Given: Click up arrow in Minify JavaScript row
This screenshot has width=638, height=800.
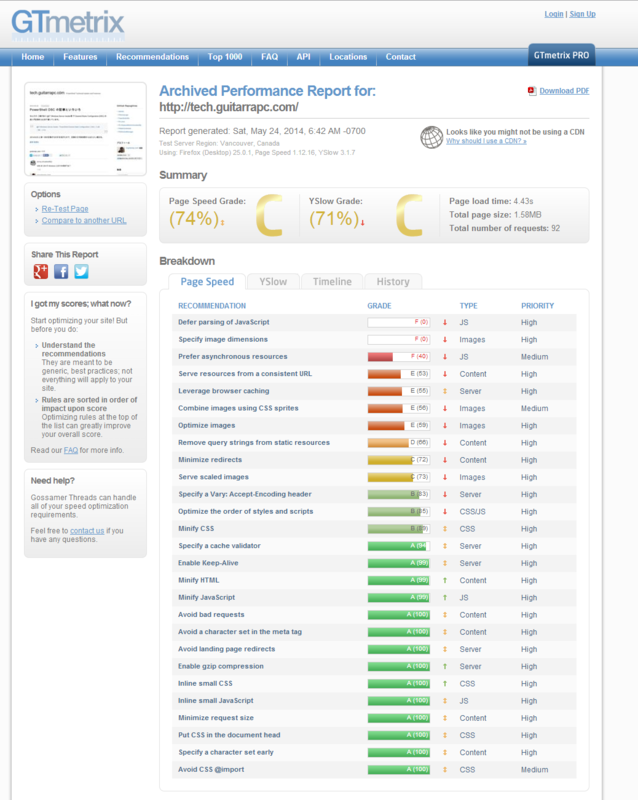Looking at the screenshot, I should (445, 597).
